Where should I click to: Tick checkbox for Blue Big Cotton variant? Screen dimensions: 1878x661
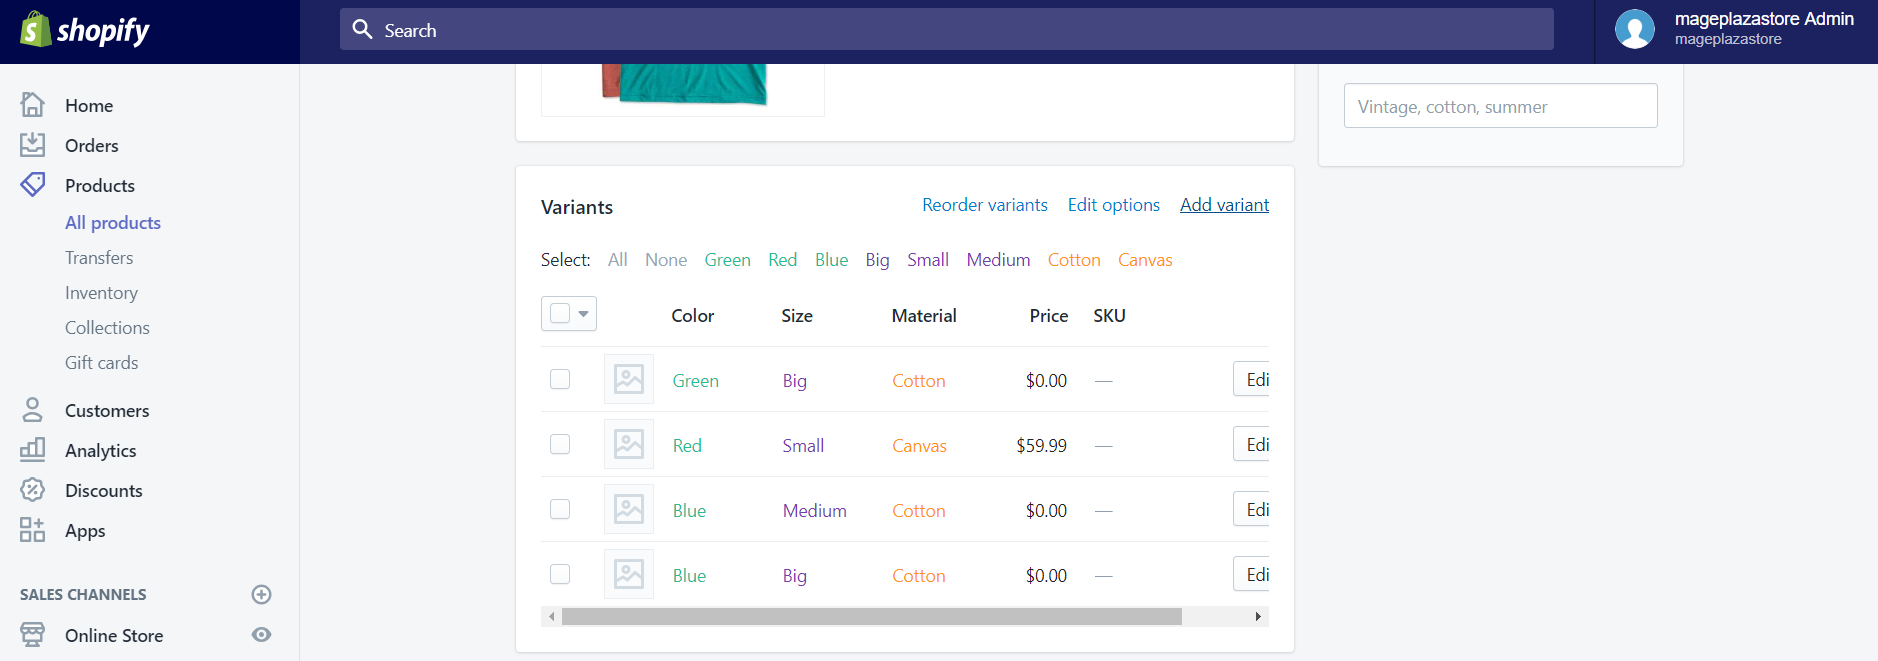(x=560, y=574)
